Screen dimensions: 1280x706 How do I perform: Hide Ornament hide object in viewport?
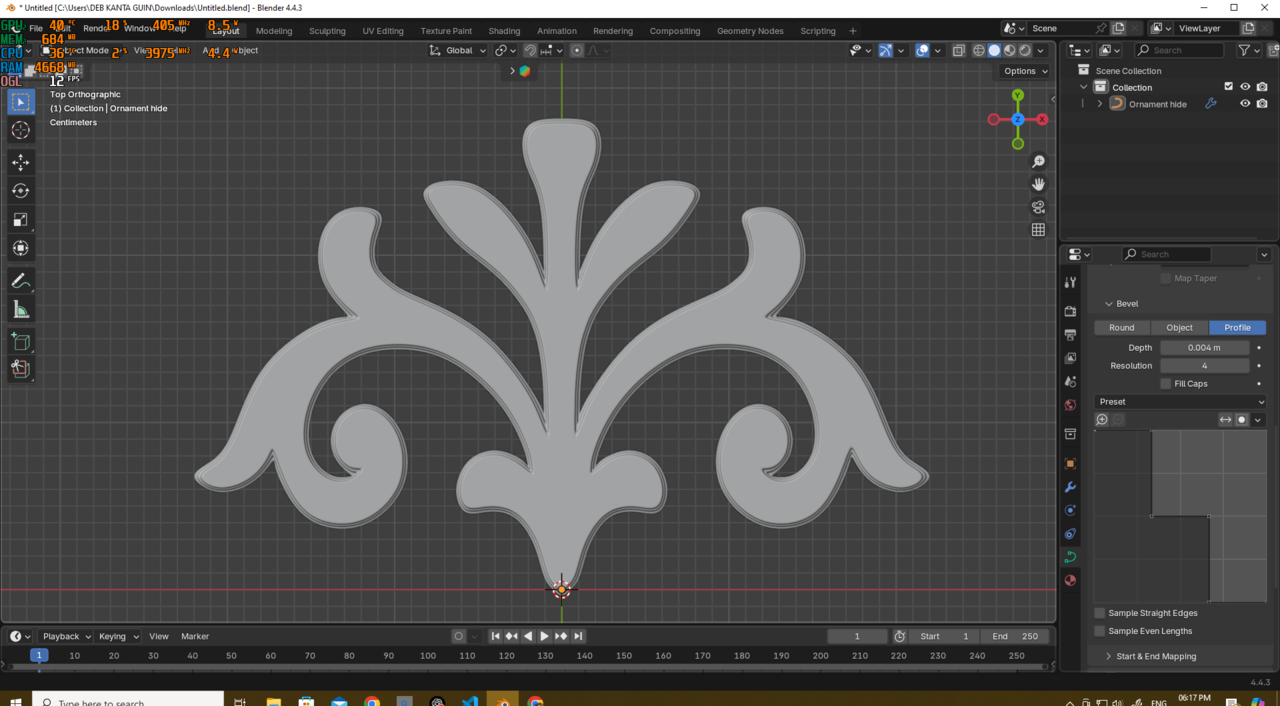1245,104
